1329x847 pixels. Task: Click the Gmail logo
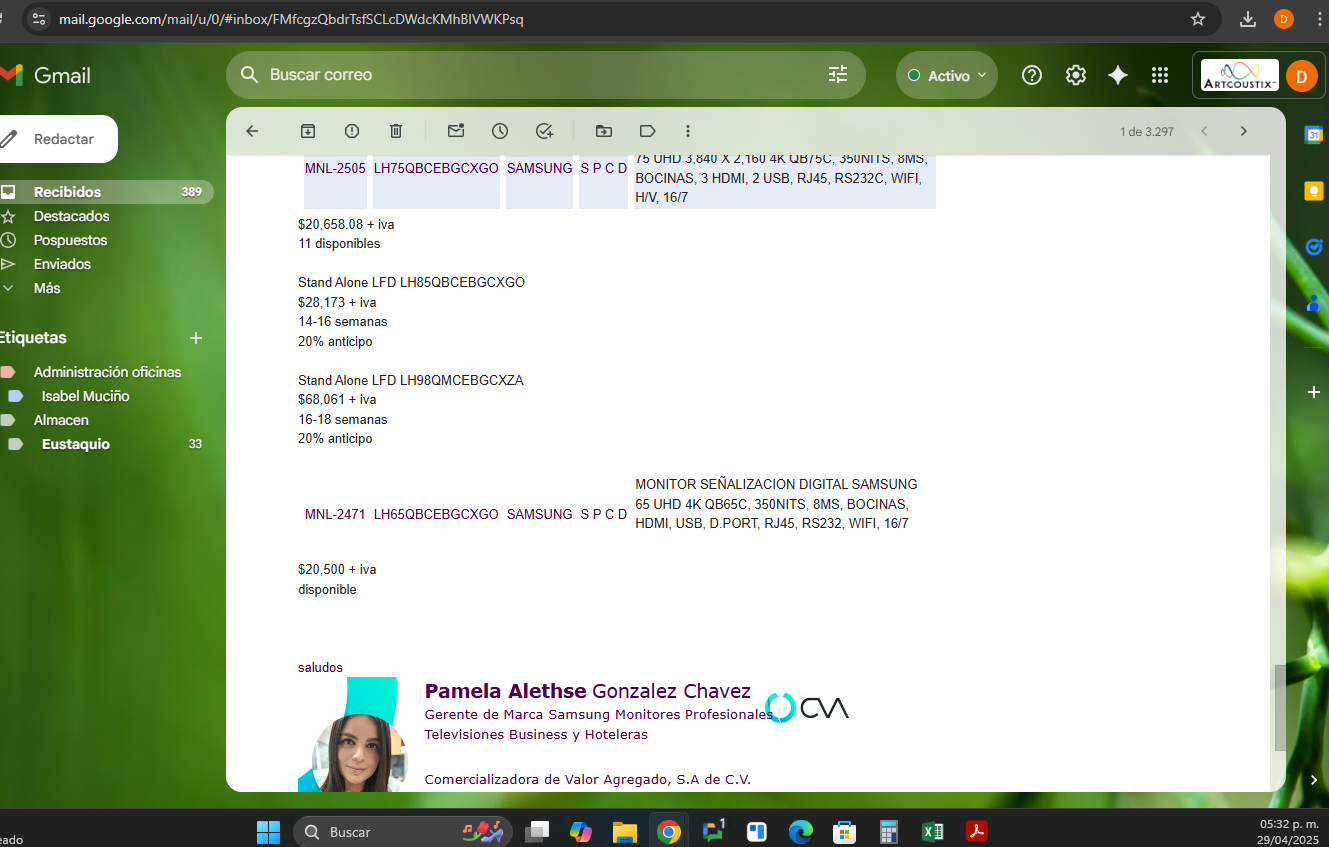click(45, 75)
